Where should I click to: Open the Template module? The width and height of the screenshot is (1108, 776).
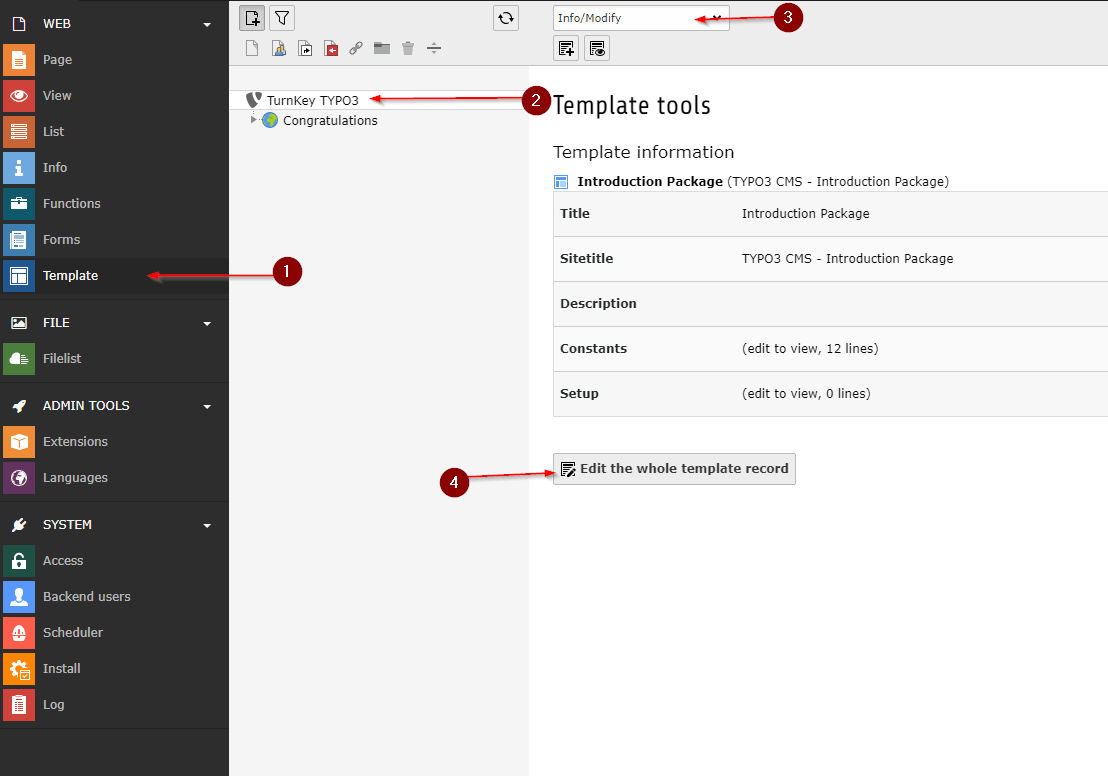pos(113,276)
